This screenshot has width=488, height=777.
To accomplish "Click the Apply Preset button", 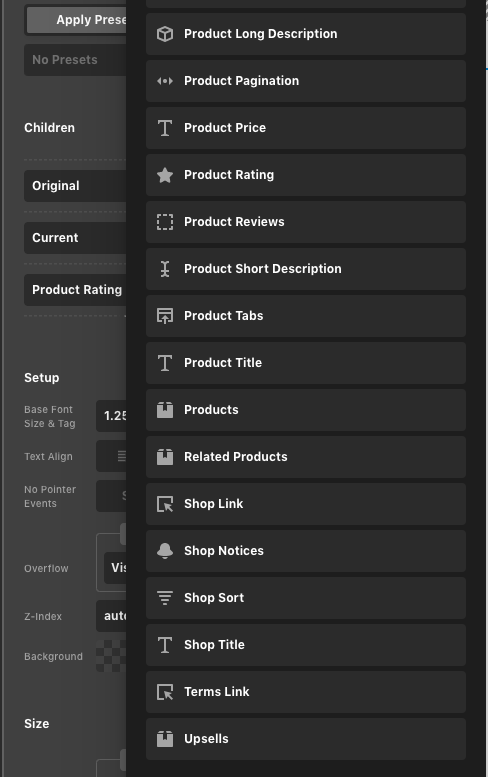I will click(76, 20).
